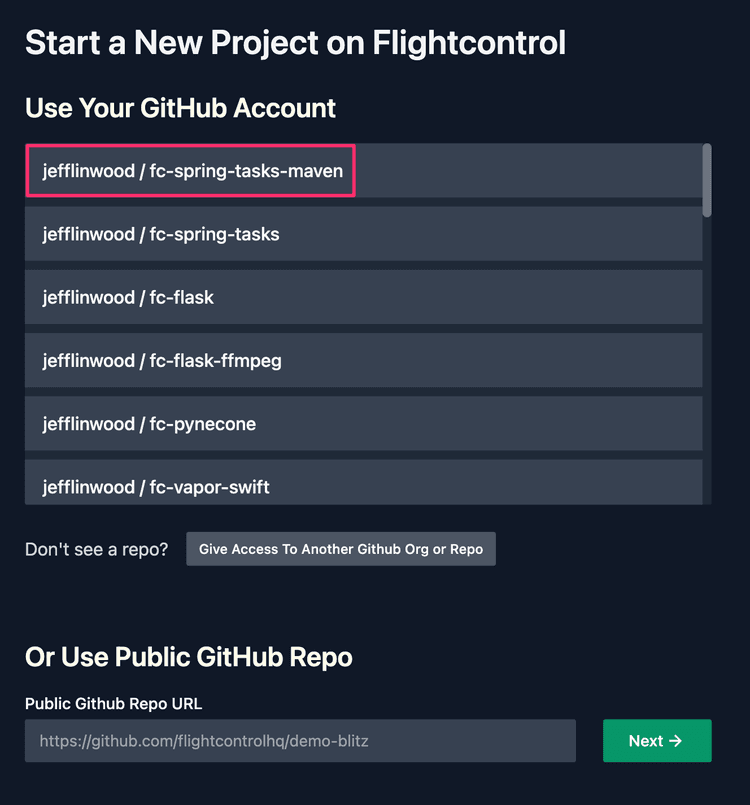Select the highlighted fc-spring-tasks-maven repository
The width and height of the screenshot is (750, 805).
pos(190,171)
